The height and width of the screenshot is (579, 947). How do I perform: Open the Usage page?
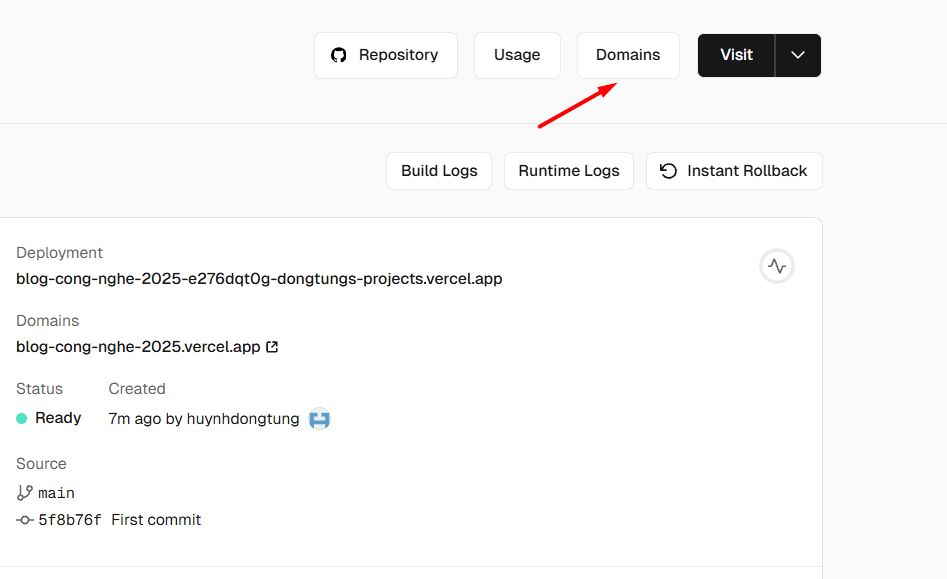[x=517, y=55]
